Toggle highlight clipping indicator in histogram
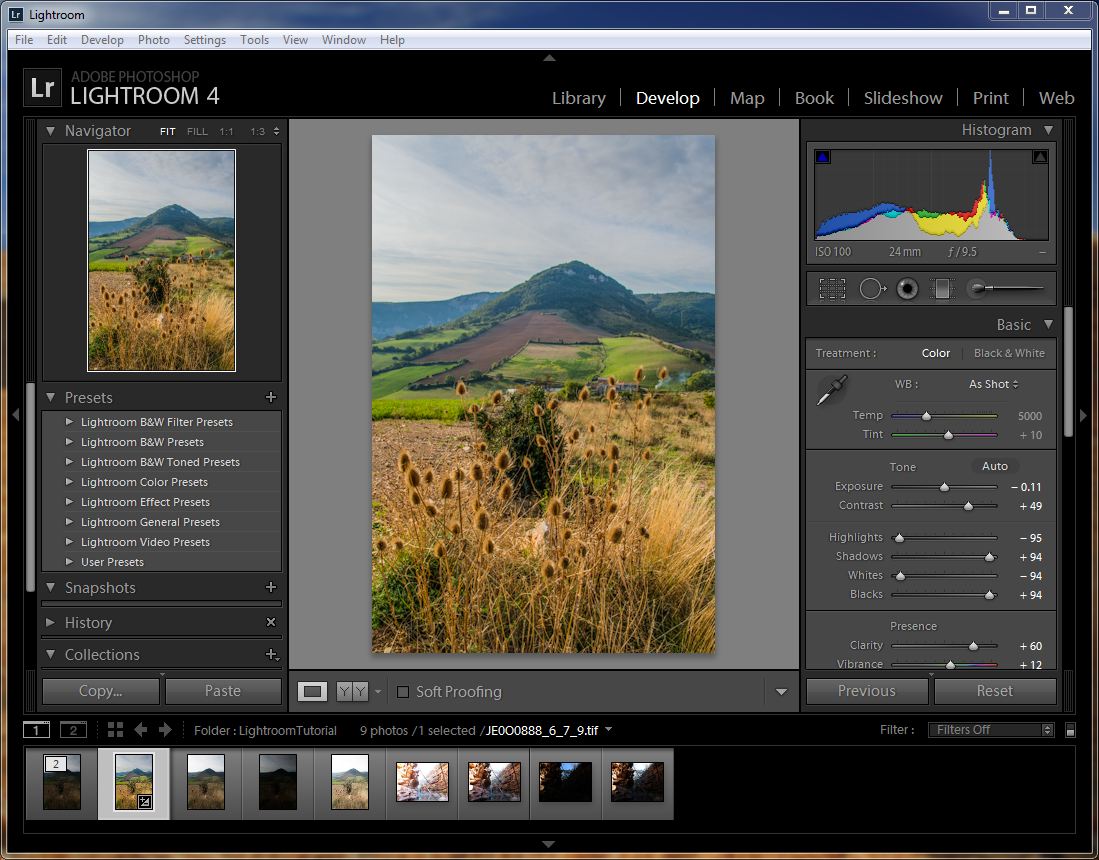 pos(1039,157)
